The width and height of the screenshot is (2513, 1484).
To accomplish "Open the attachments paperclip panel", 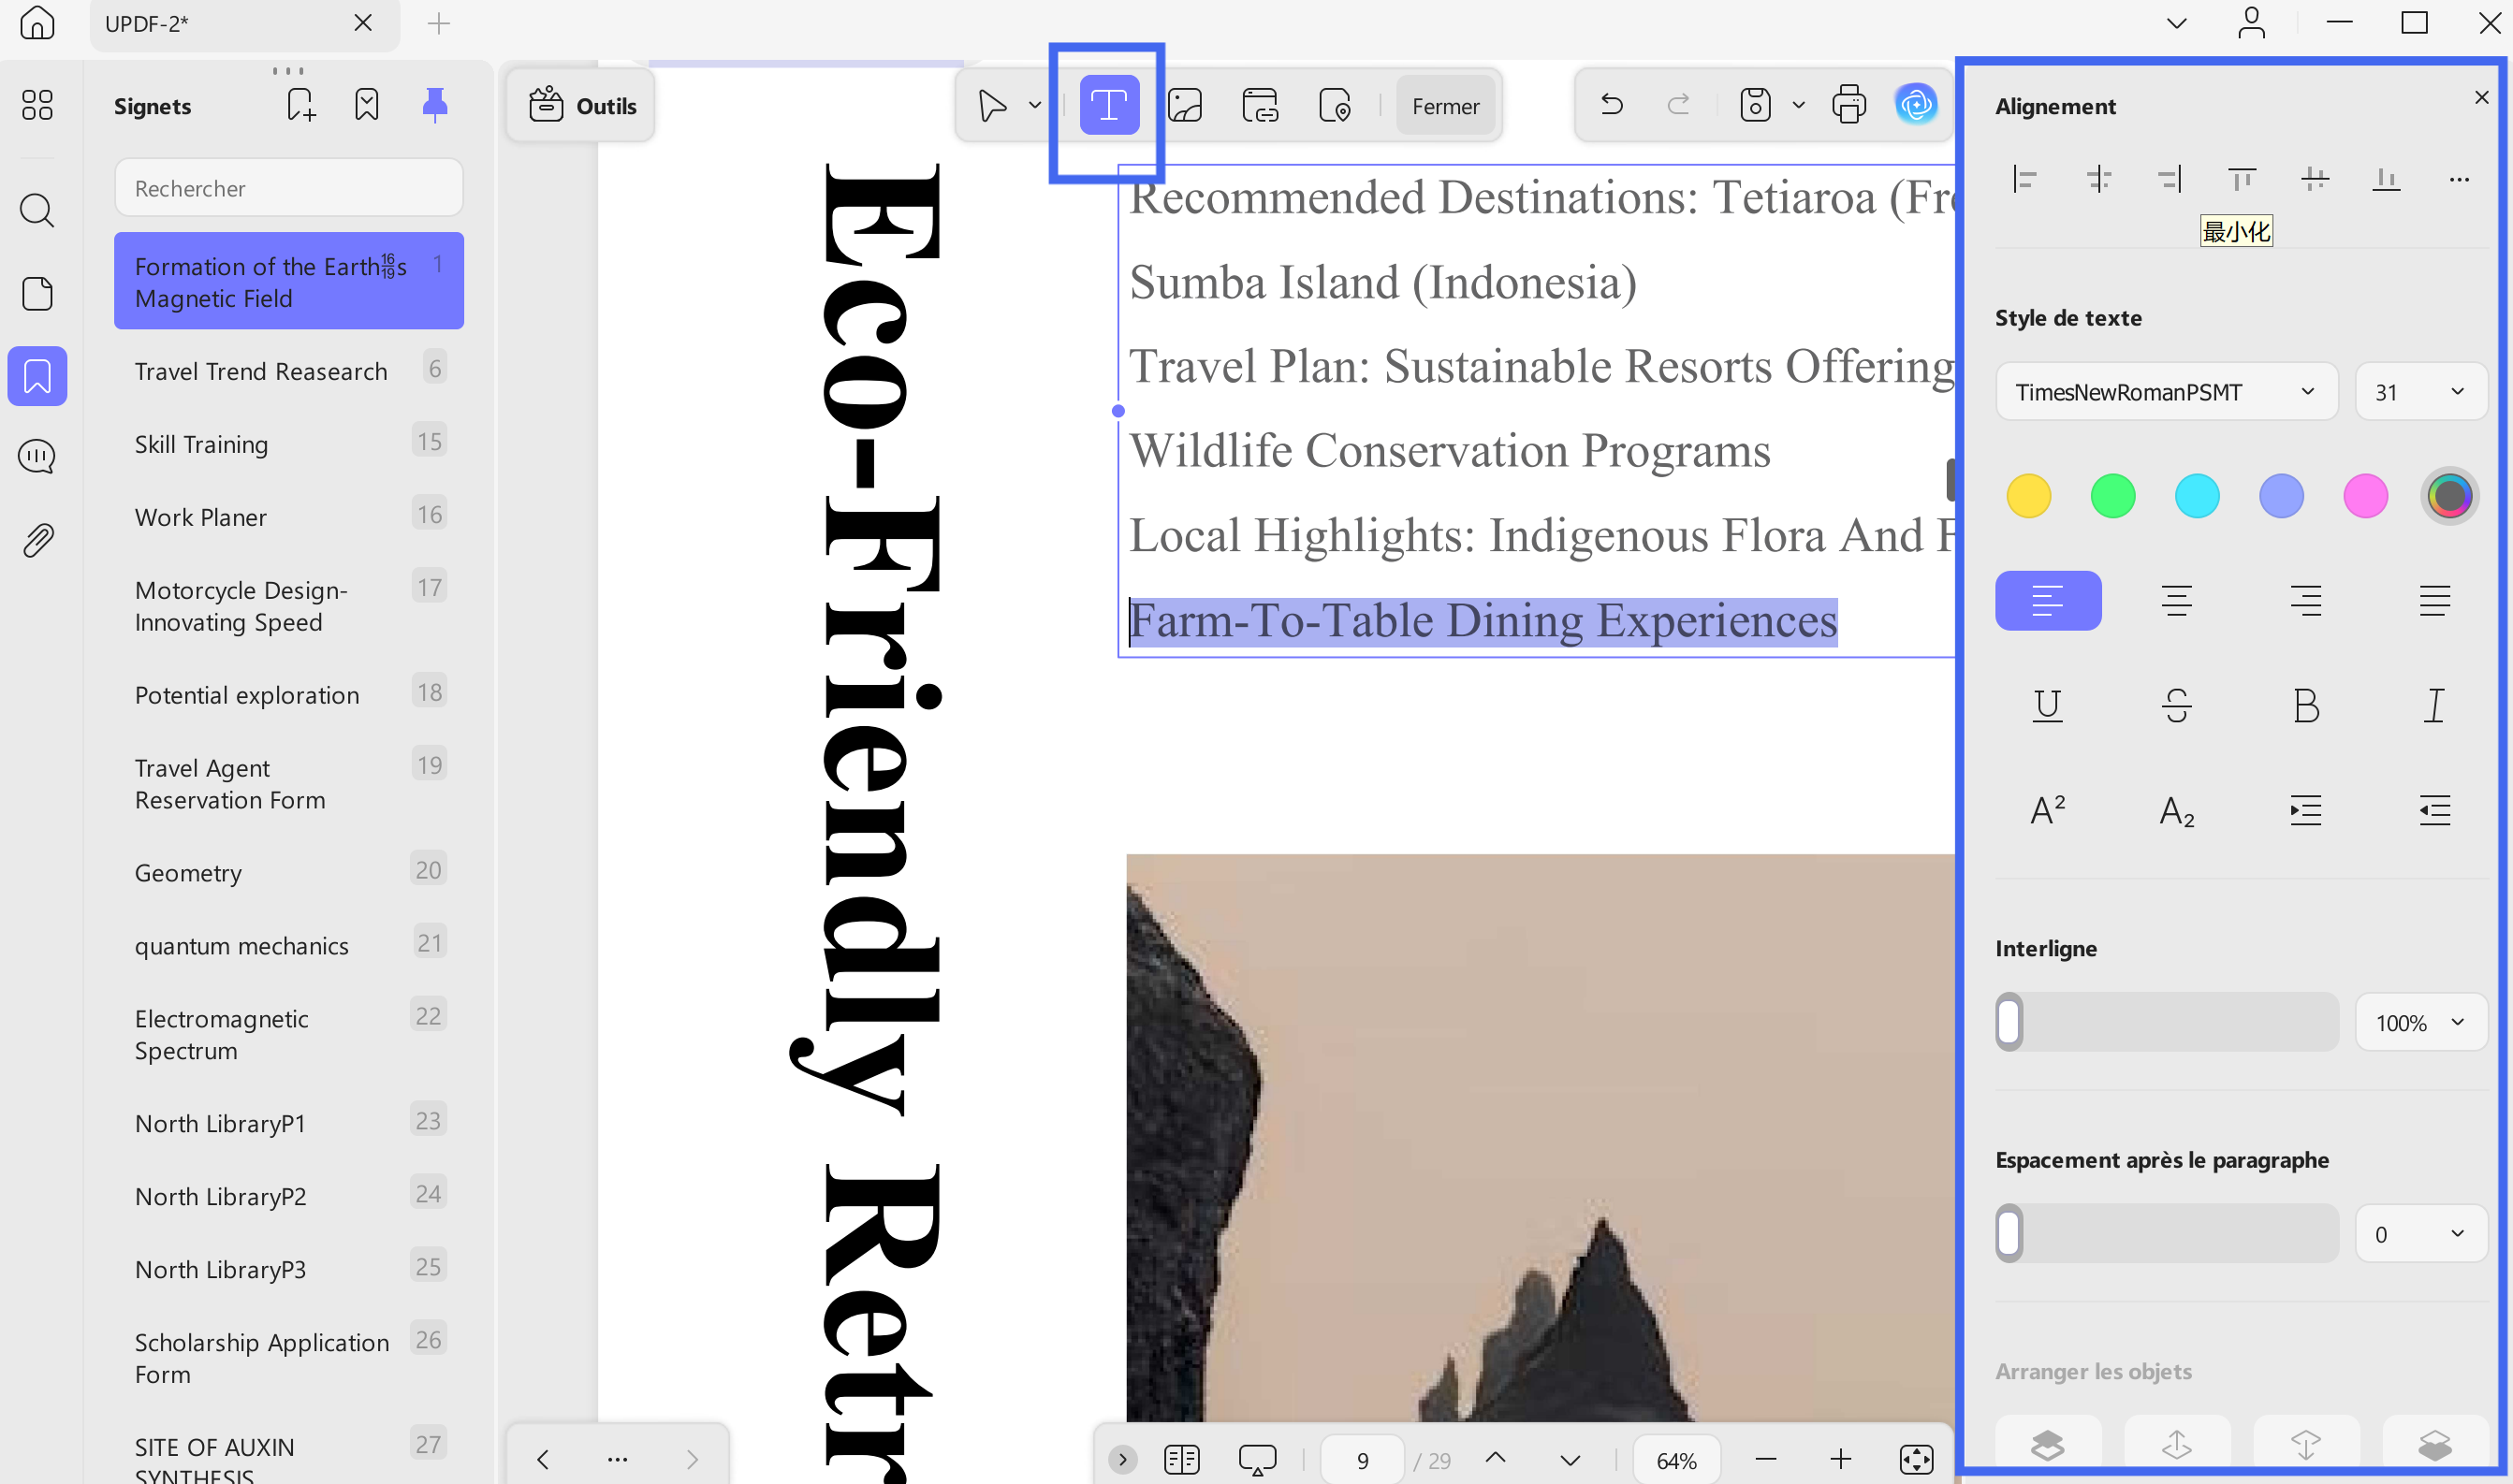I will pyautogui.click(x=37, y=541).
